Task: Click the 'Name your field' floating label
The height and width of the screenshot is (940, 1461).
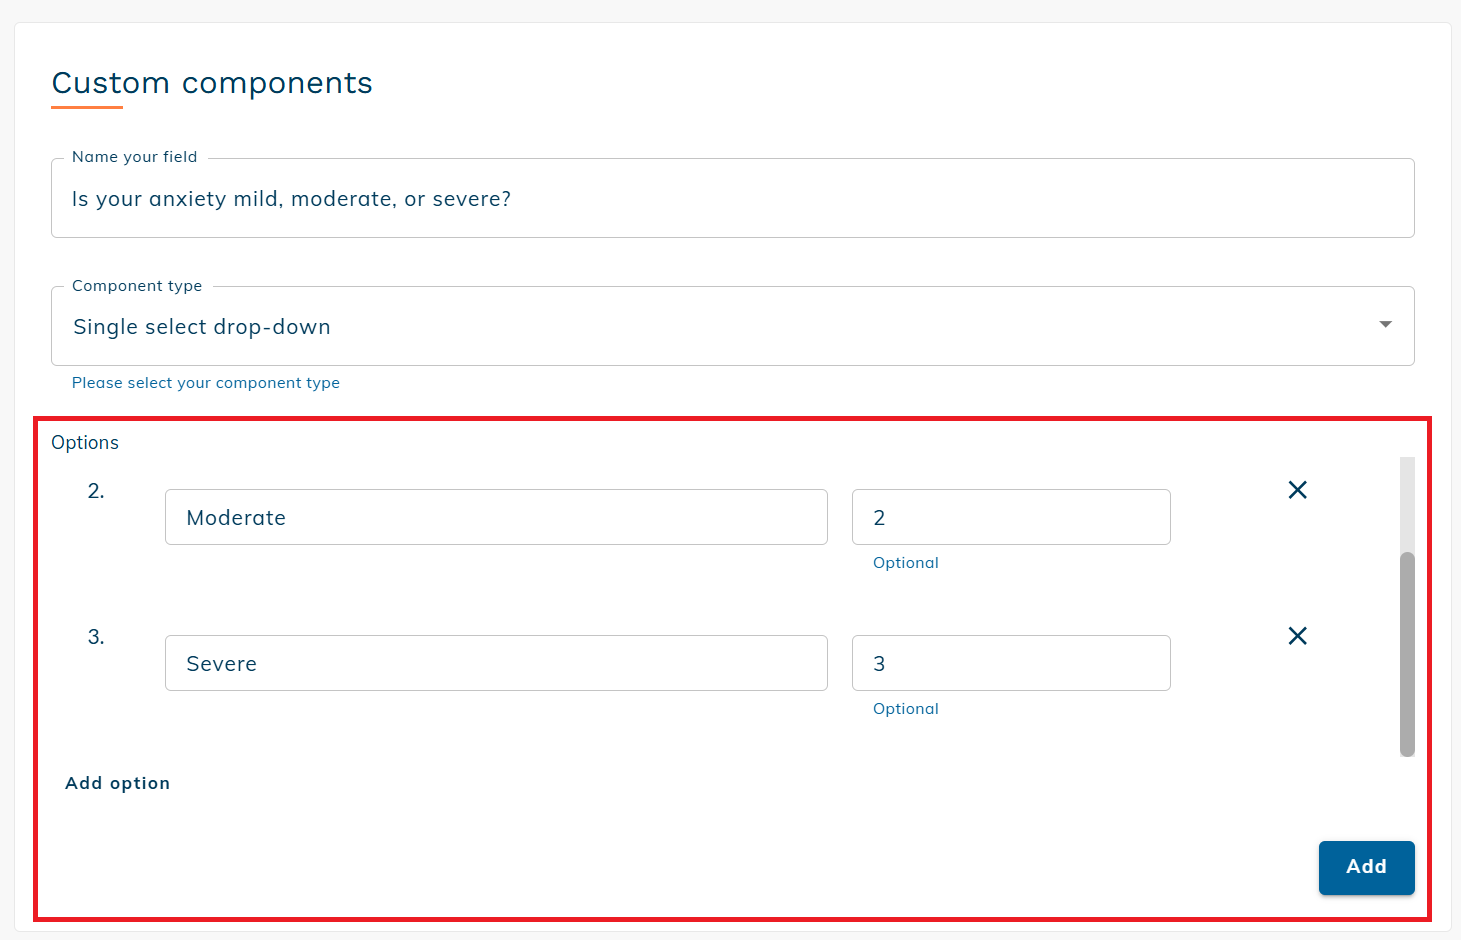Action: click(135, 157)
